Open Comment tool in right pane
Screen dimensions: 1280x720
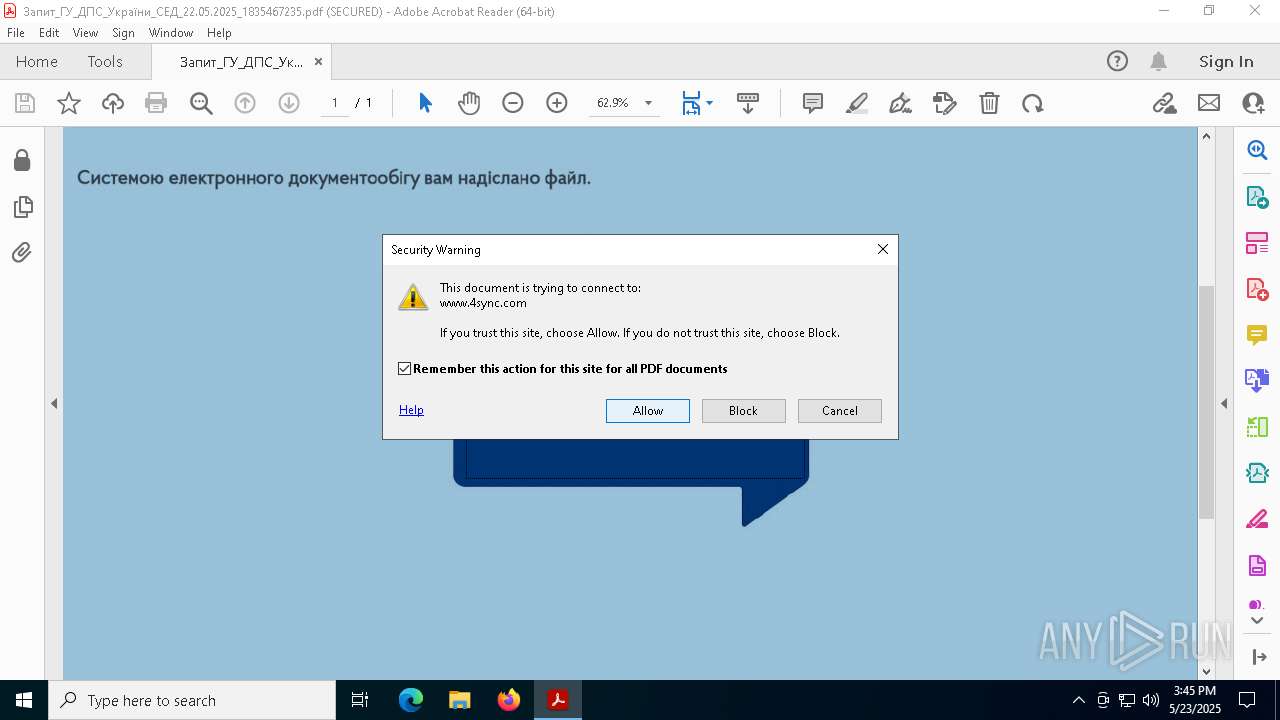pyautogui.click(x=1257, y=335)
